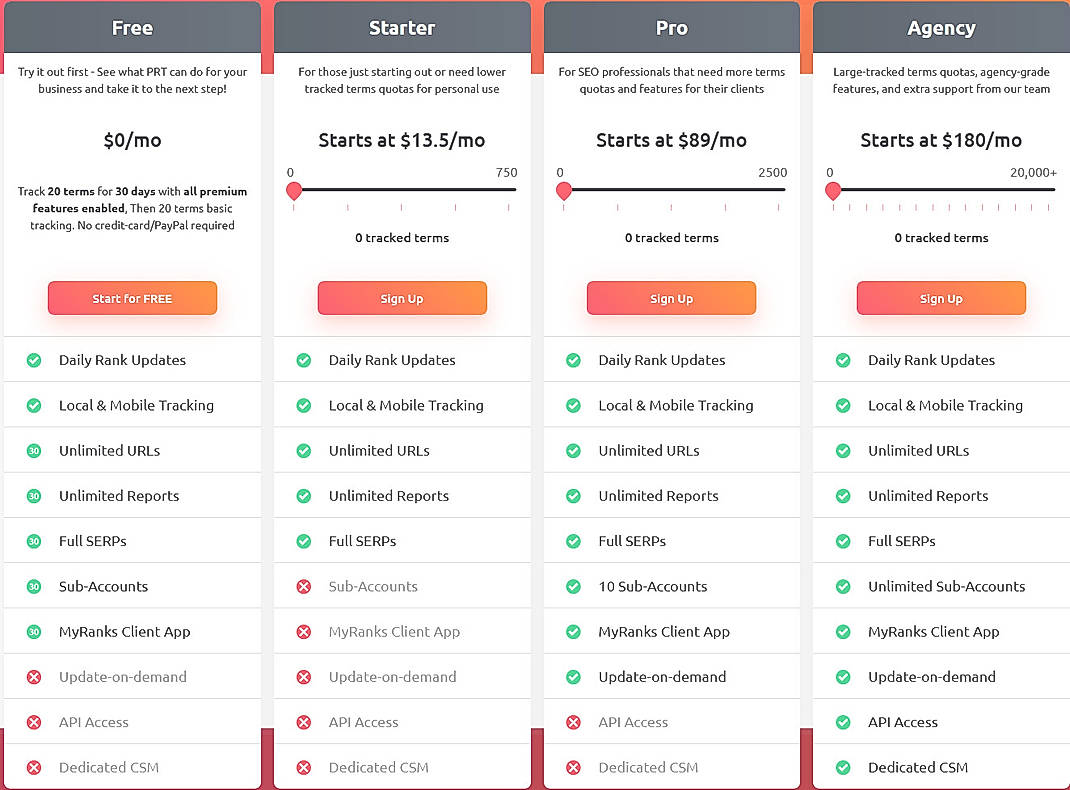This screenshot has width=1070, height=790.
Task: Click the green check beside API Access in Agency plan
Action: tap(842, 722)
